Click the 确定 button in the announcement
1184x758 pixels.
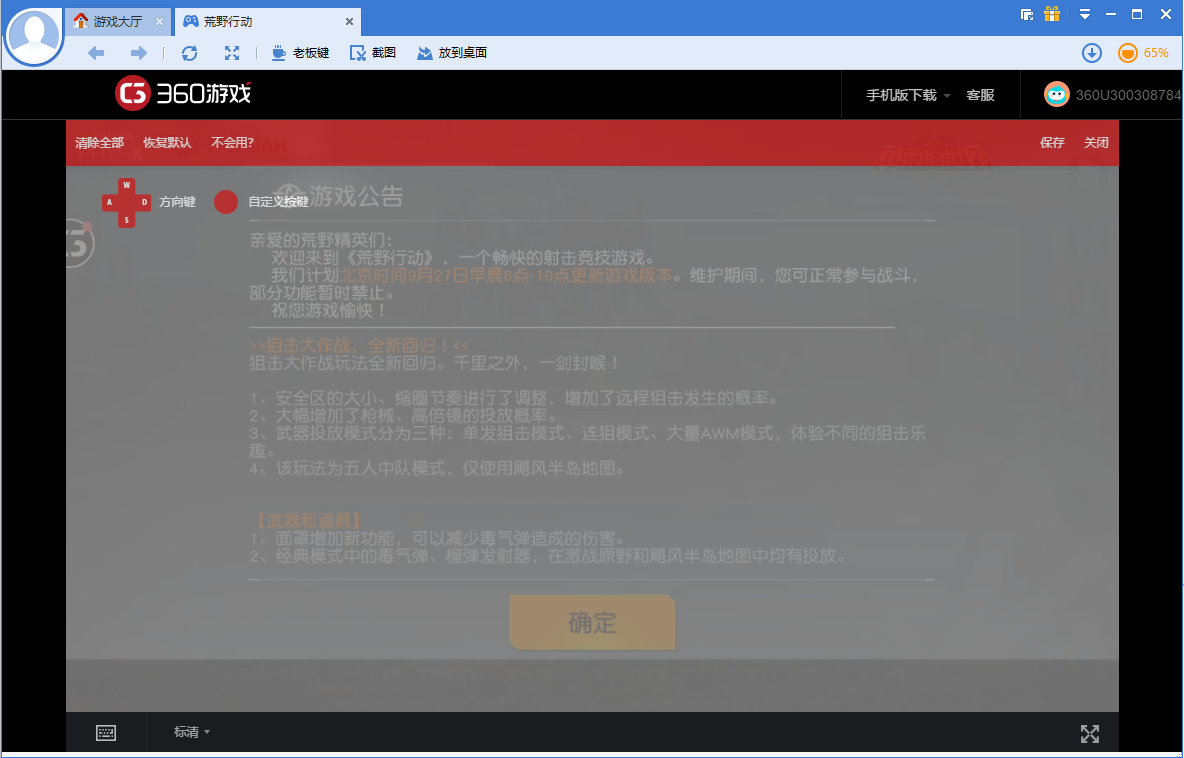[x=592, y=622]
